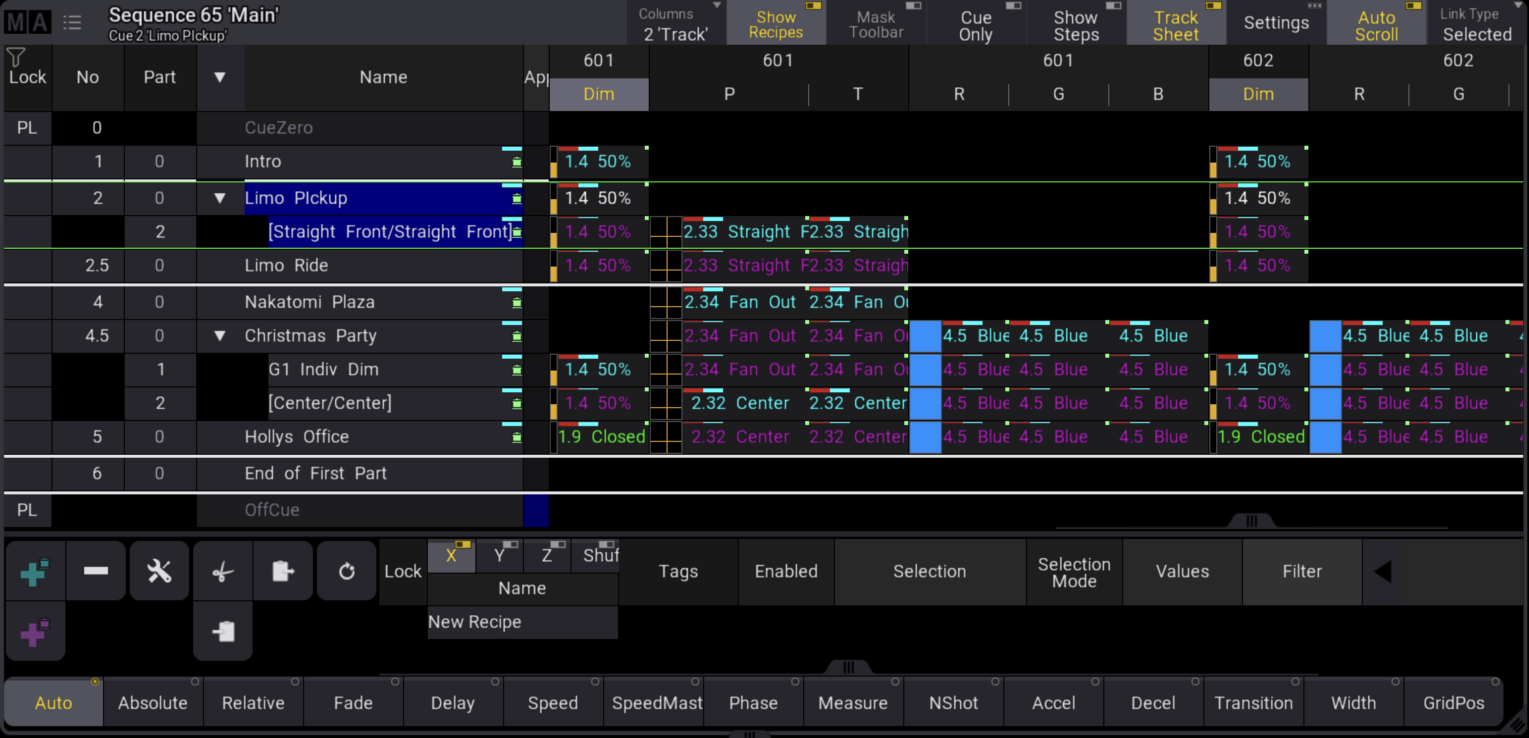
Task: Click the splitter handle above the layer toolbar
Action: pos(848,667)
